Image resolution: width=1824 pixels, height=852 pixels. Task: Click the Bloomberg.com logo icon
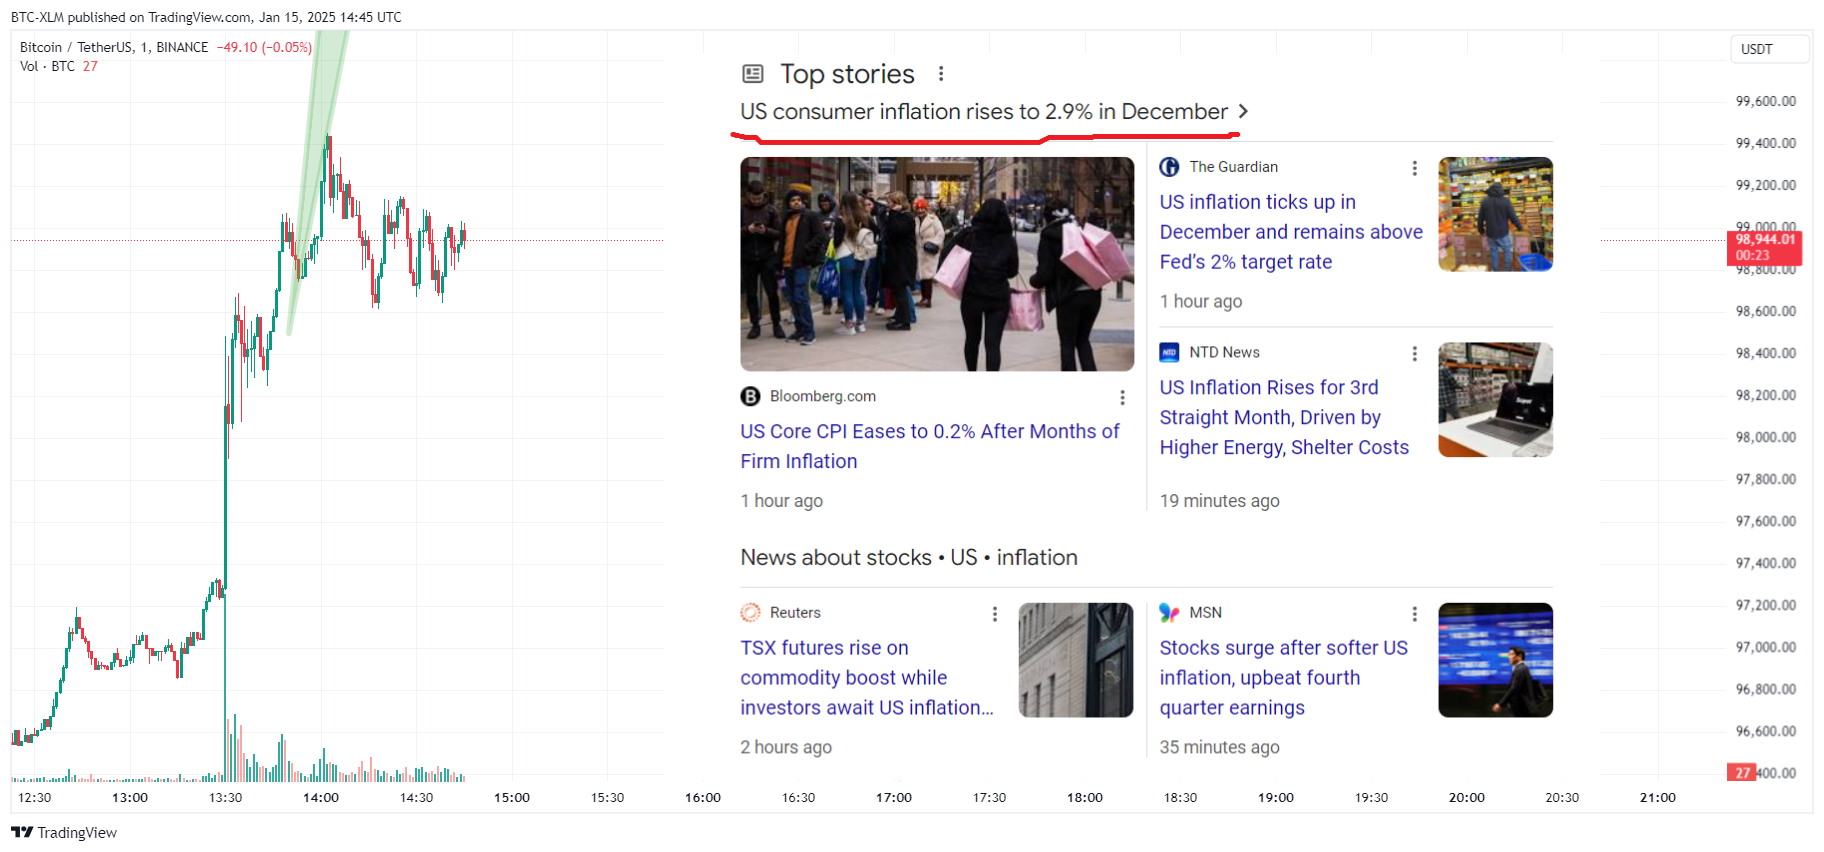pos(750,396)
